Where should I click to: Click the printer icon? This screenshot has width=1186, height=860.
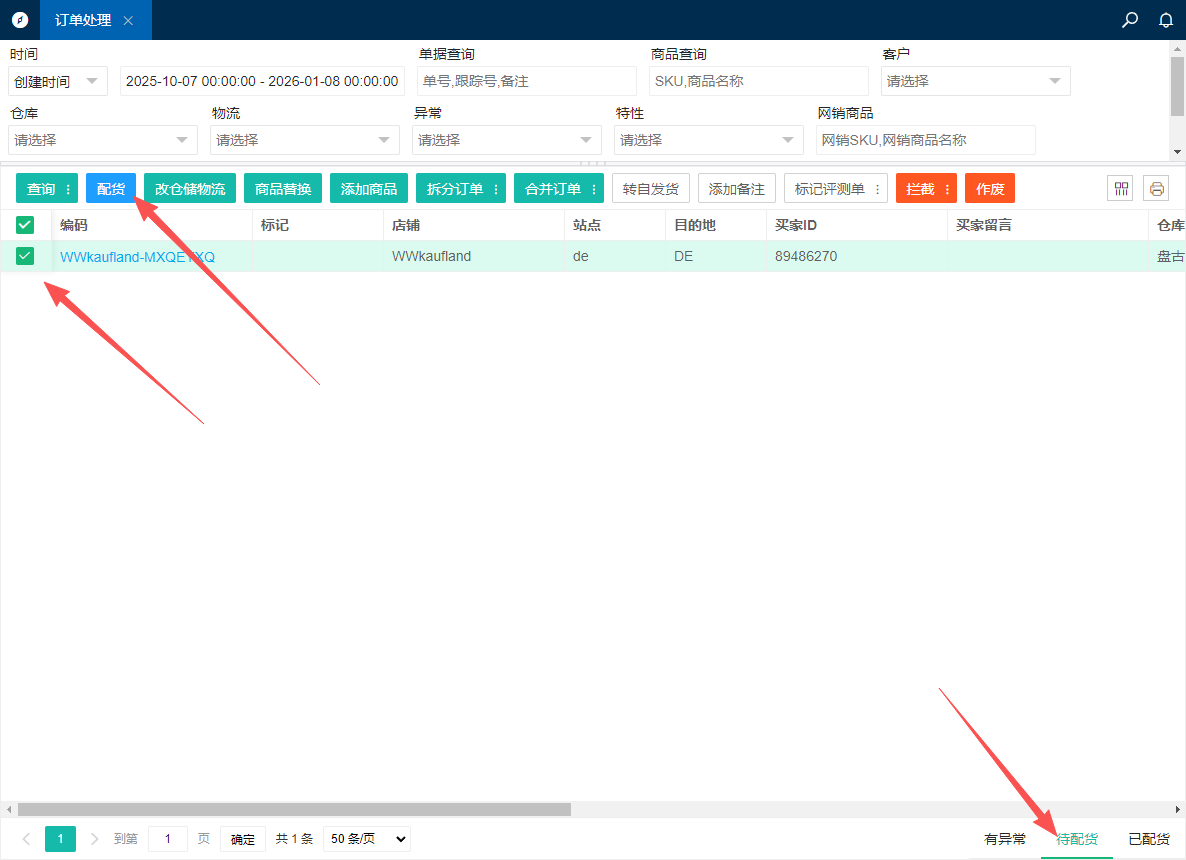pos(1157,188)
